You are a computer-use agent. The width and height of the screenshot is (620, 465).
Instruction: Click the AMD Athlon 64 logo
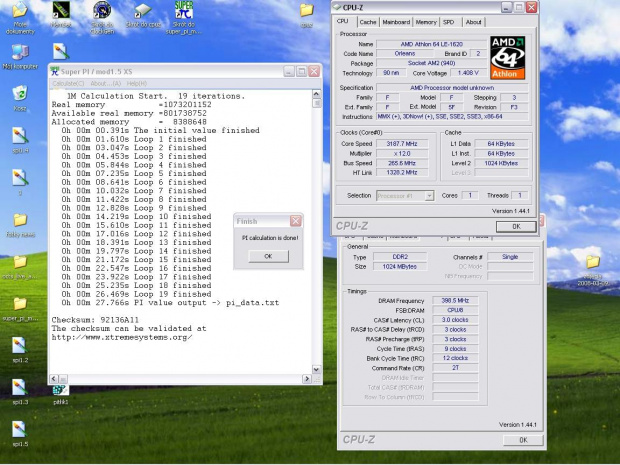coord(508,58)
